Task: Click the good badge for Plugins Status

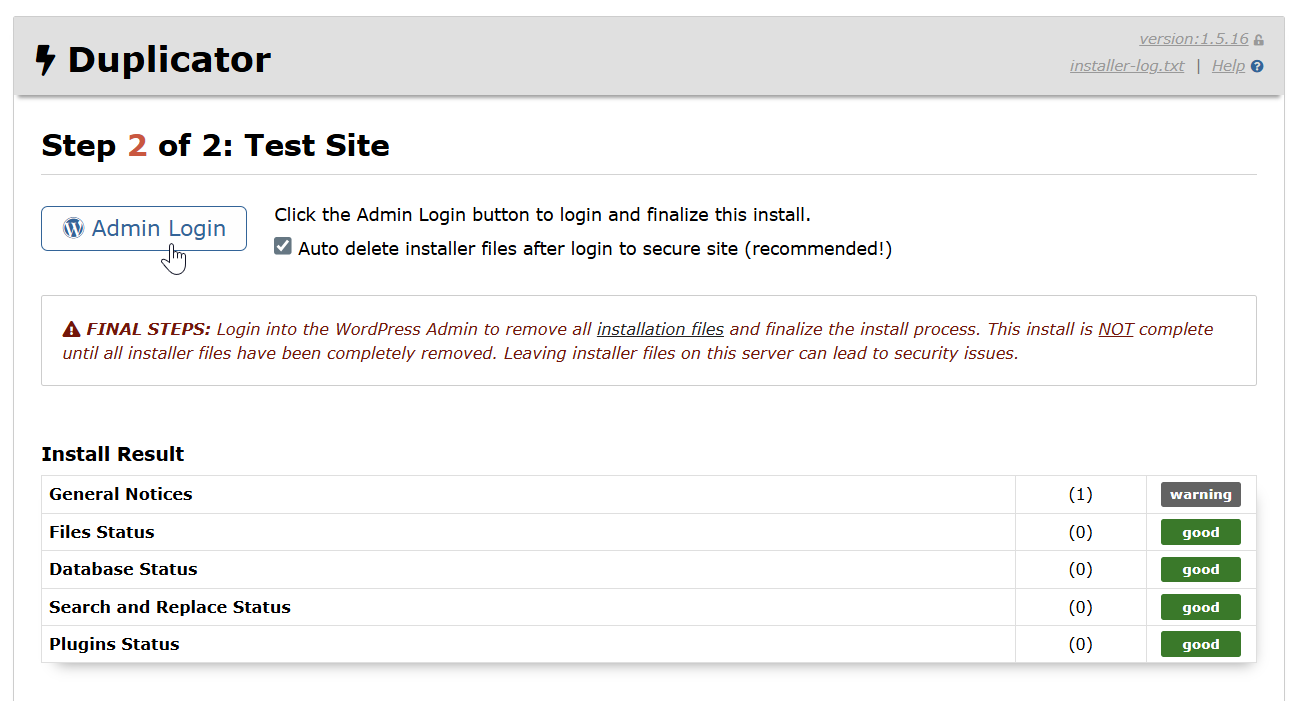Action: coord(1200,644)
